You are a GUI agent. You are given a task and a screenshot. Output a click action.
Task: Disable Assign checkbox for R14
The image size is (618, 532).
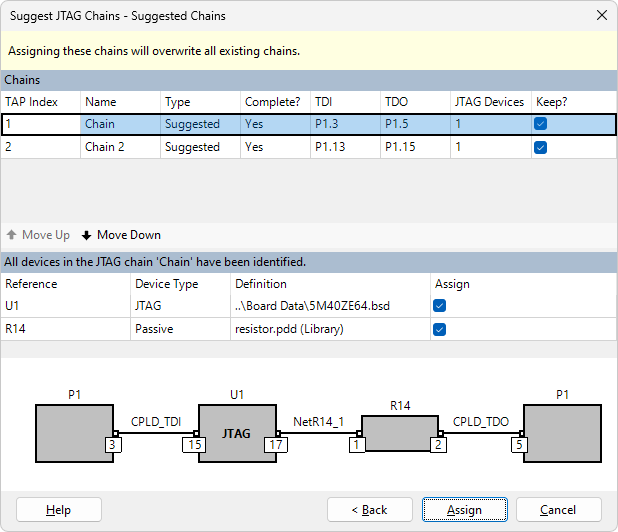click(439, 329)
